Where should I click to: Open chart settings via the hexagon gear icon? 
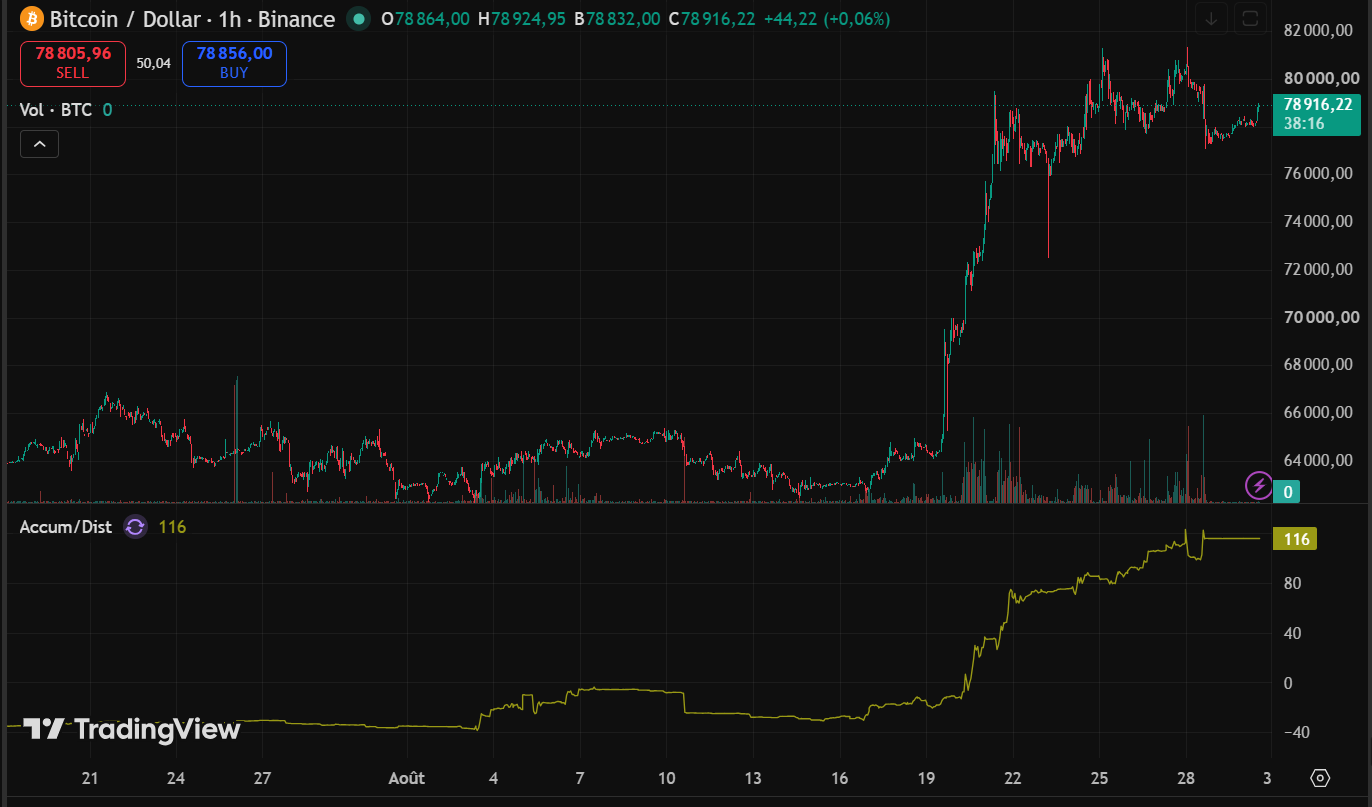(x=1320, y=778)
